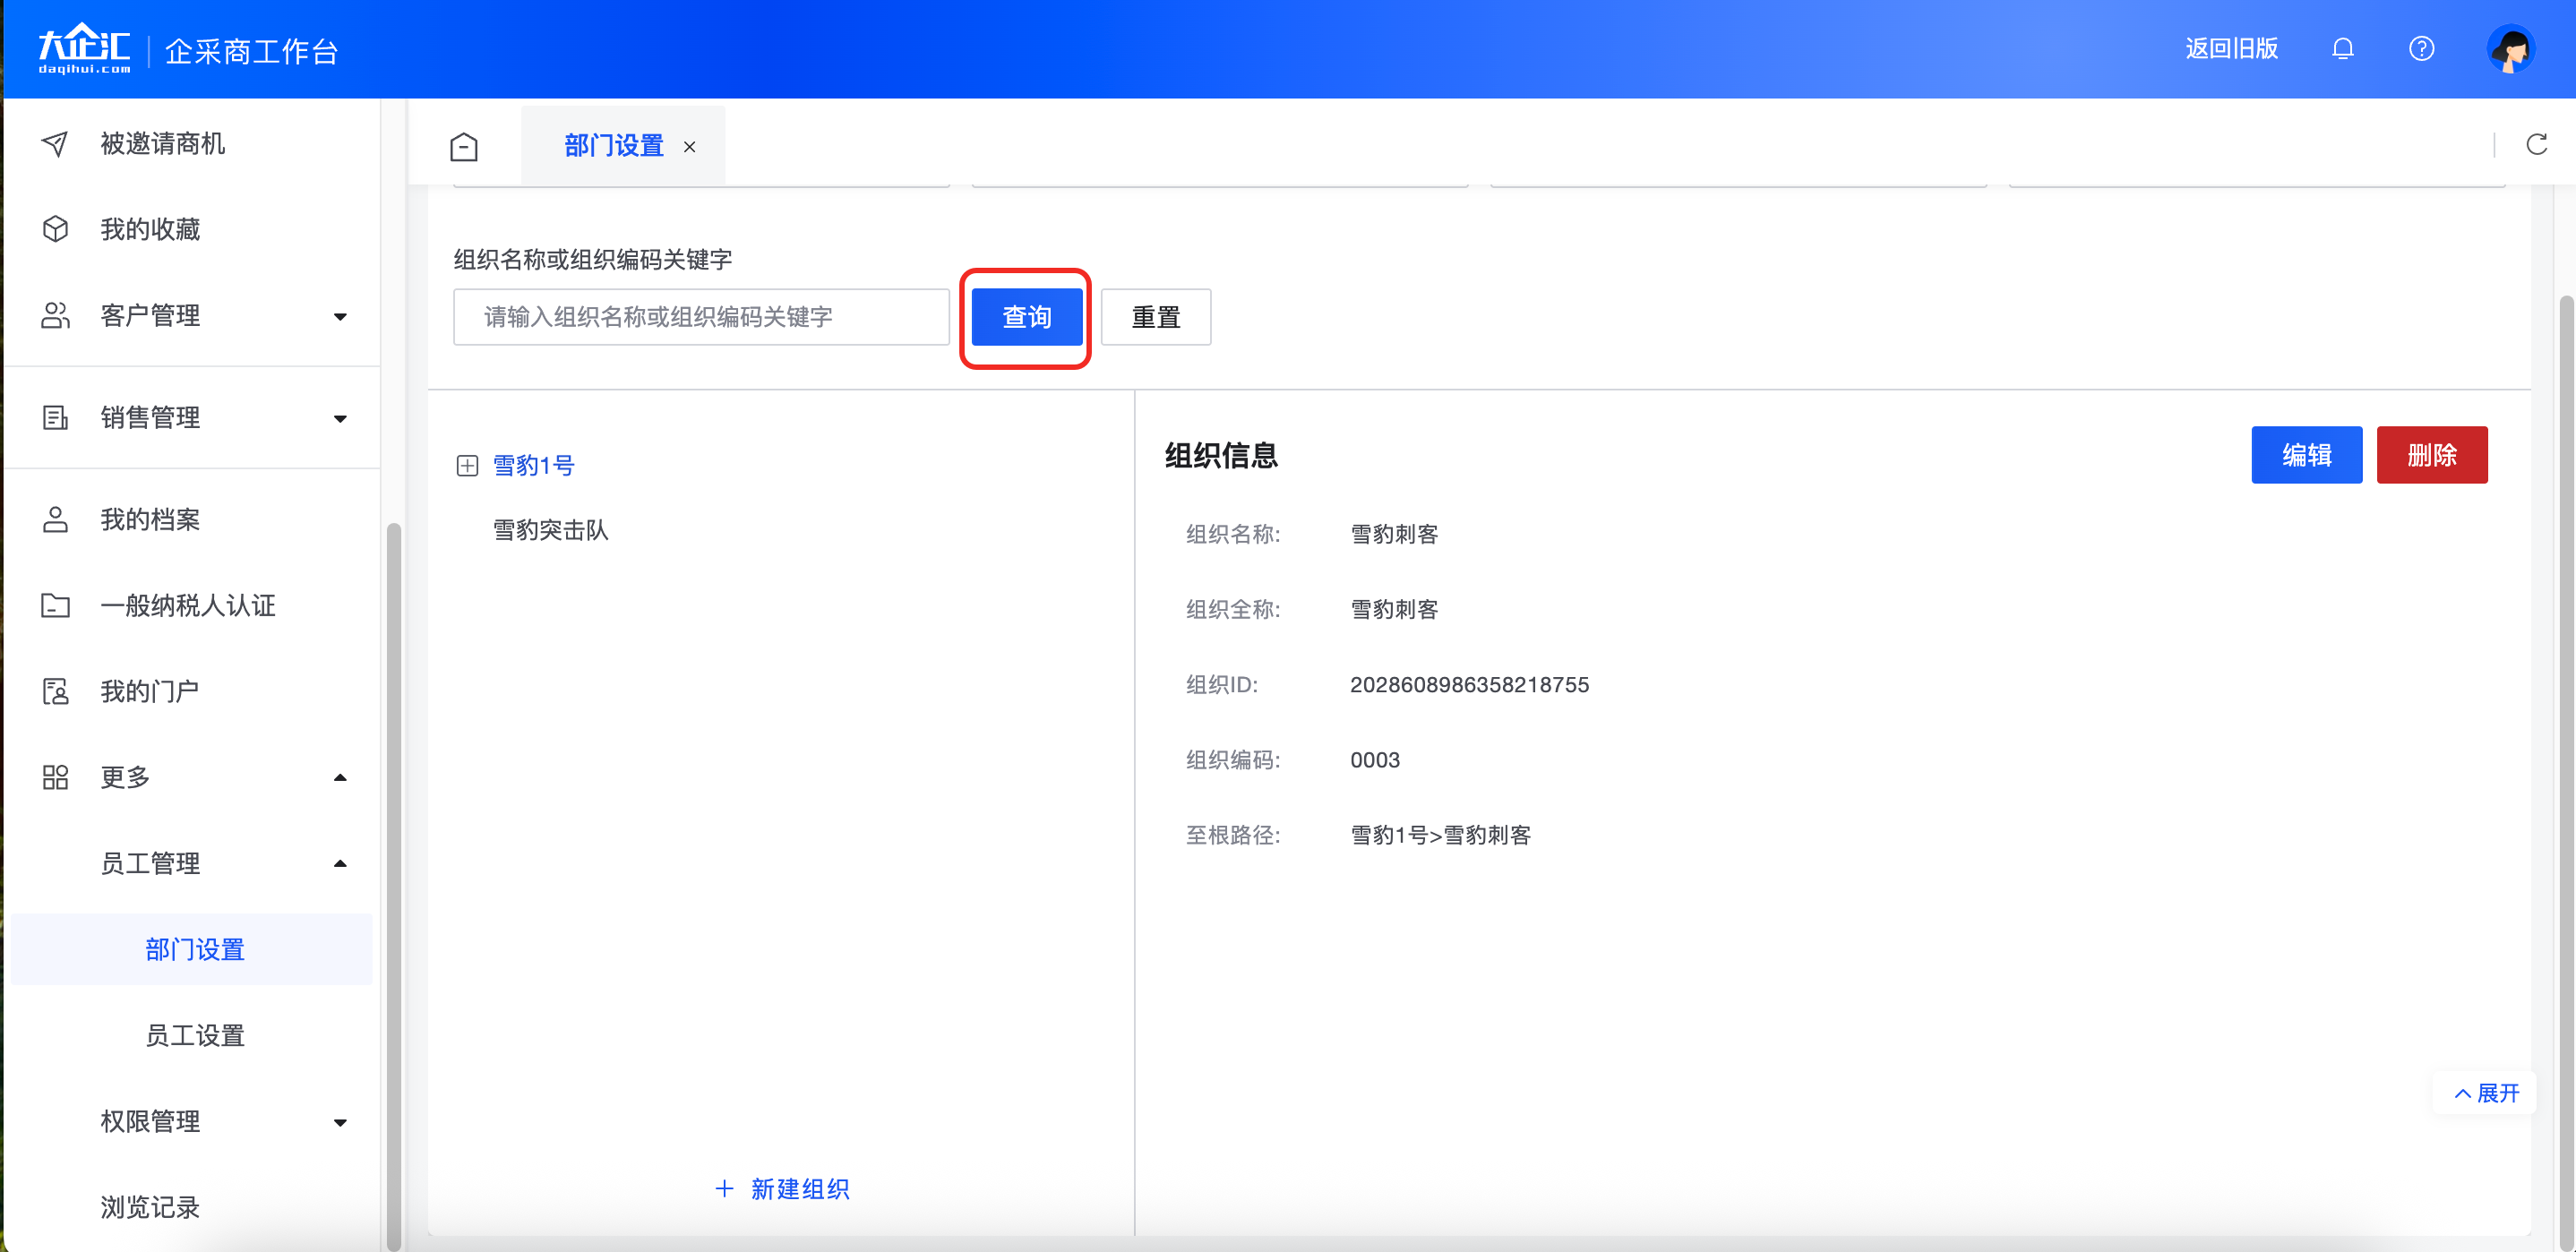The height and width of the screenshot is (1252, 2576).
Task: Click the 被邀请商机 paper-plane icon
Action: coord(55,144)
